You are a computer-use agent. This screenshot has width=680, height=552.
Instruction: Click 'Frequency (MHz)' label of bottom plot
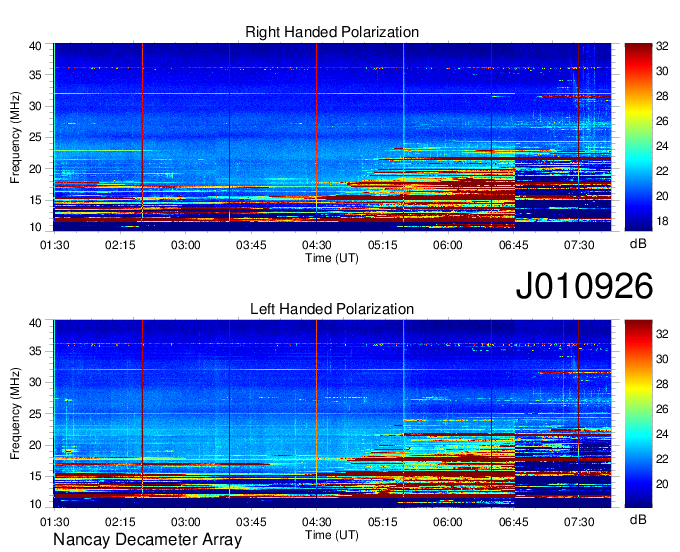coord(15,414)
